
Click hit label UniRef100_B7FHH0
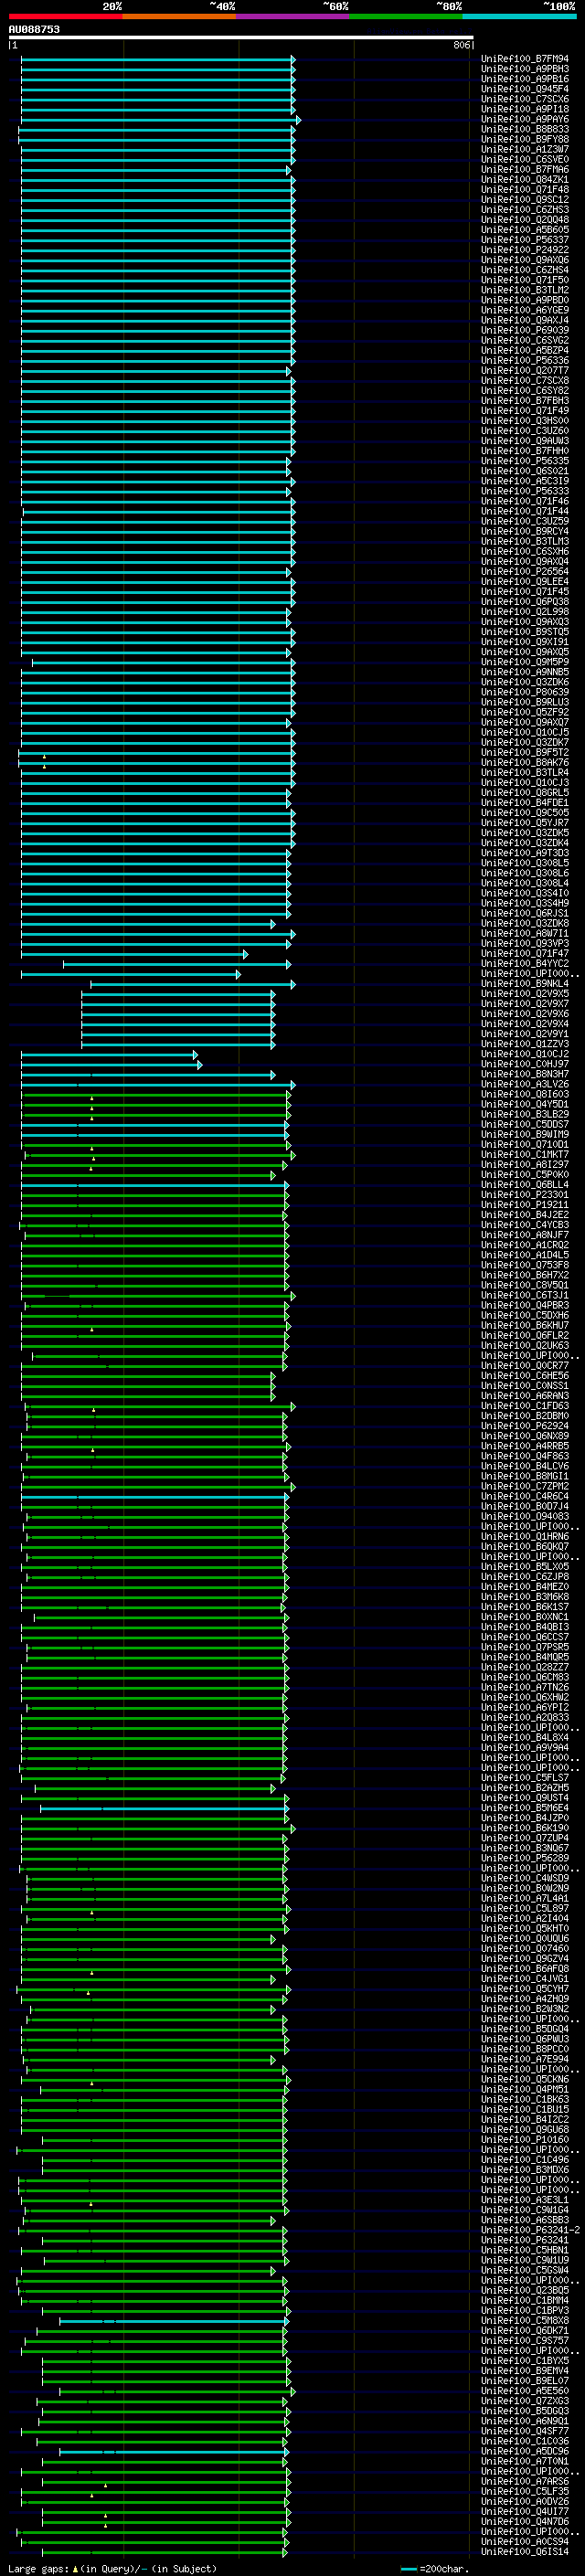click(x=525, y=451)
